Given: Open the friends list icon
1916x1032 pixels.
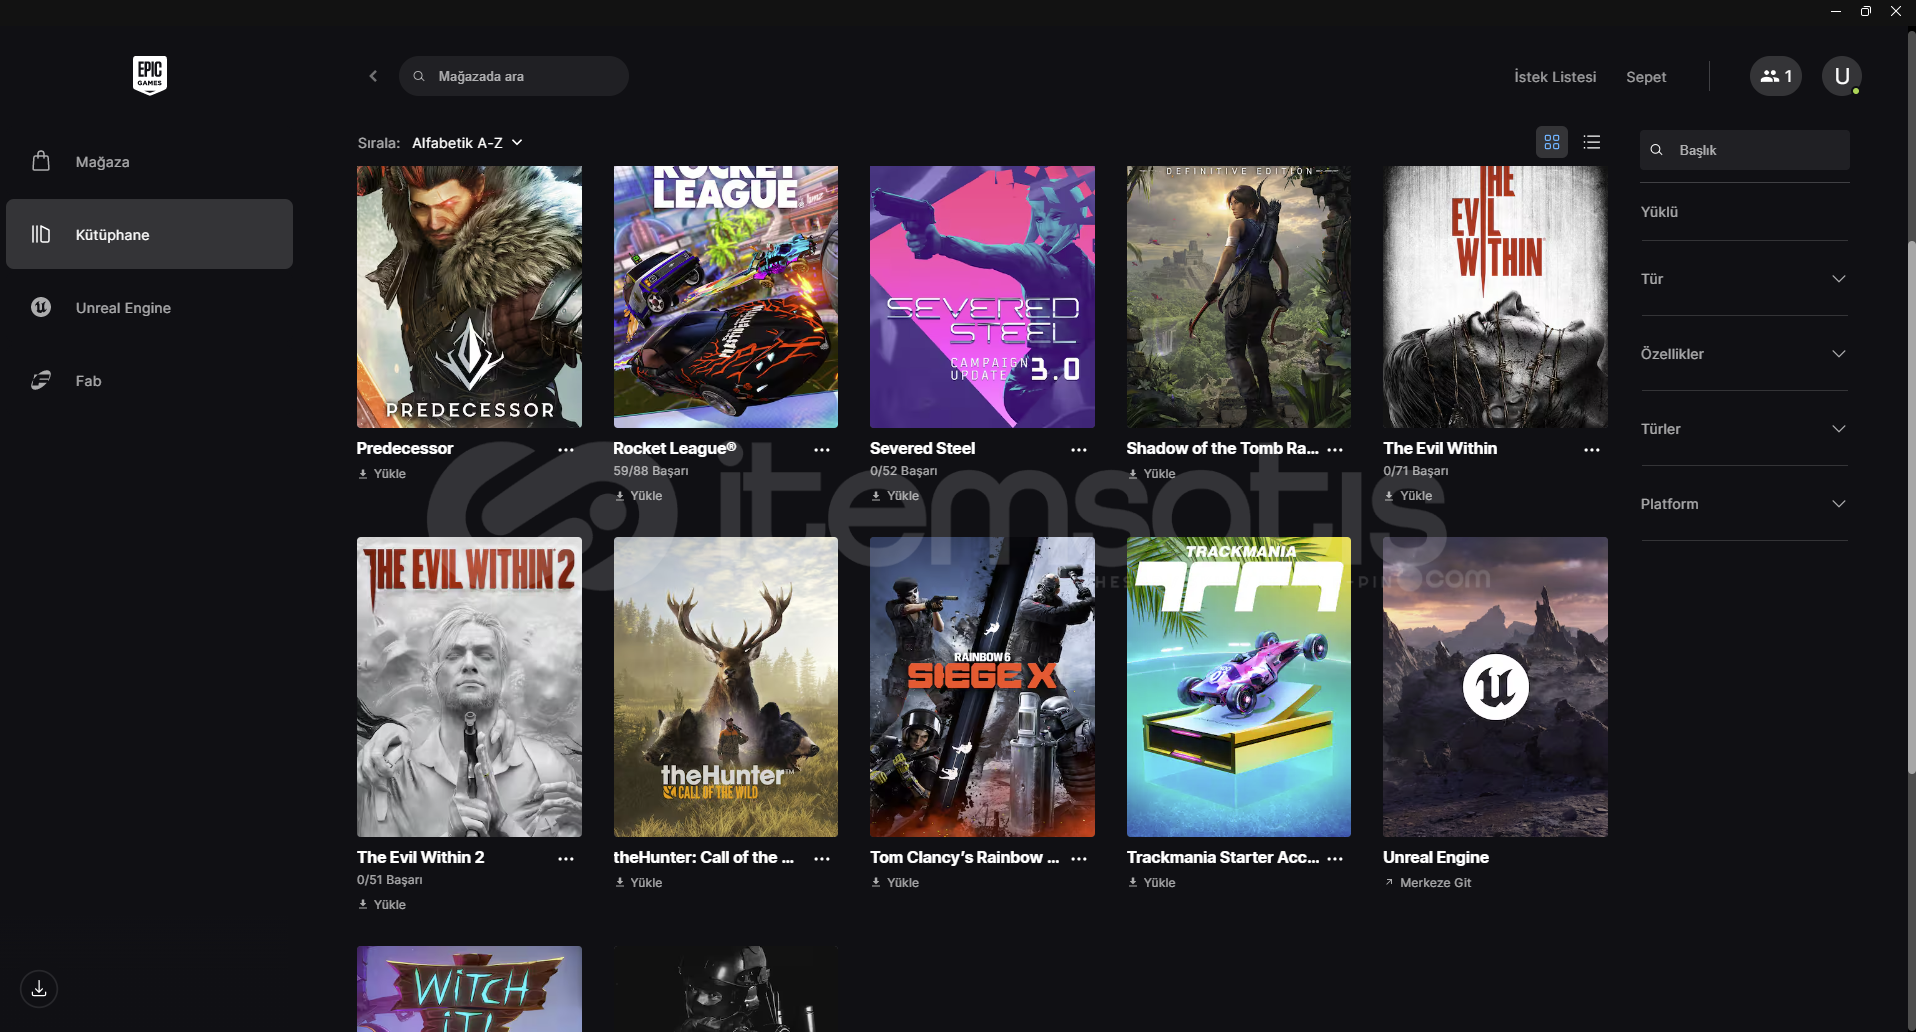Looking at the screenshot, I should pyautogui.click(x=1776, y=76).
